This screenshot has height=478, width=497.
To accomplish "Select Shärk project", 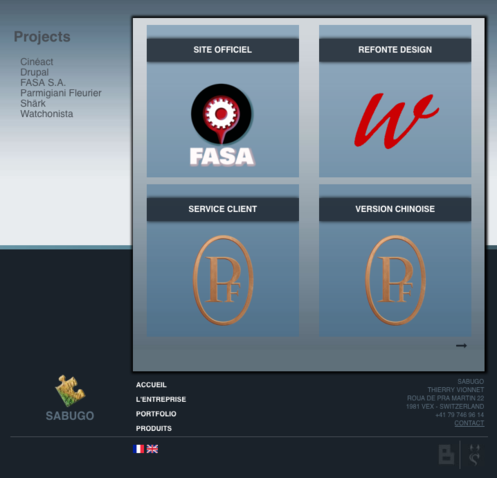I will pyautogui.click(x=33, y=103).
